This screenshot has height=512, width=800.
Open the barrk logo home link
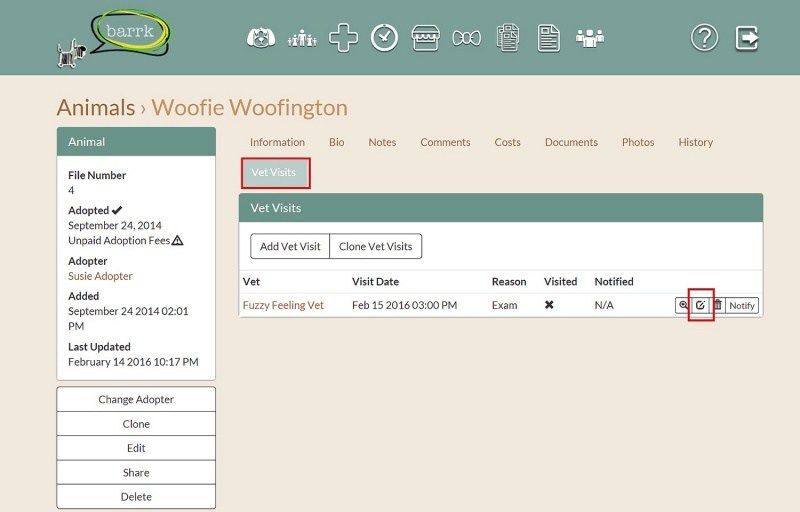(115, 39)
